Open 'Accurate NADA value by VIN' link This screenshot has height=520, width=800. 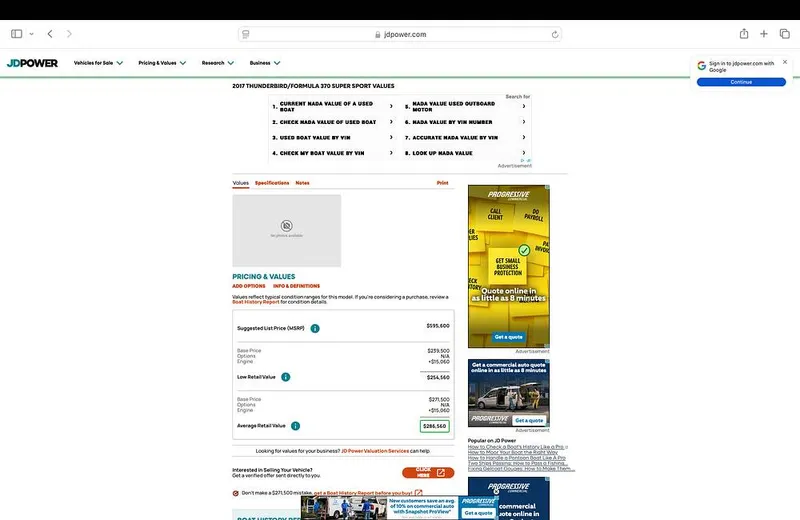click(465, 137)
